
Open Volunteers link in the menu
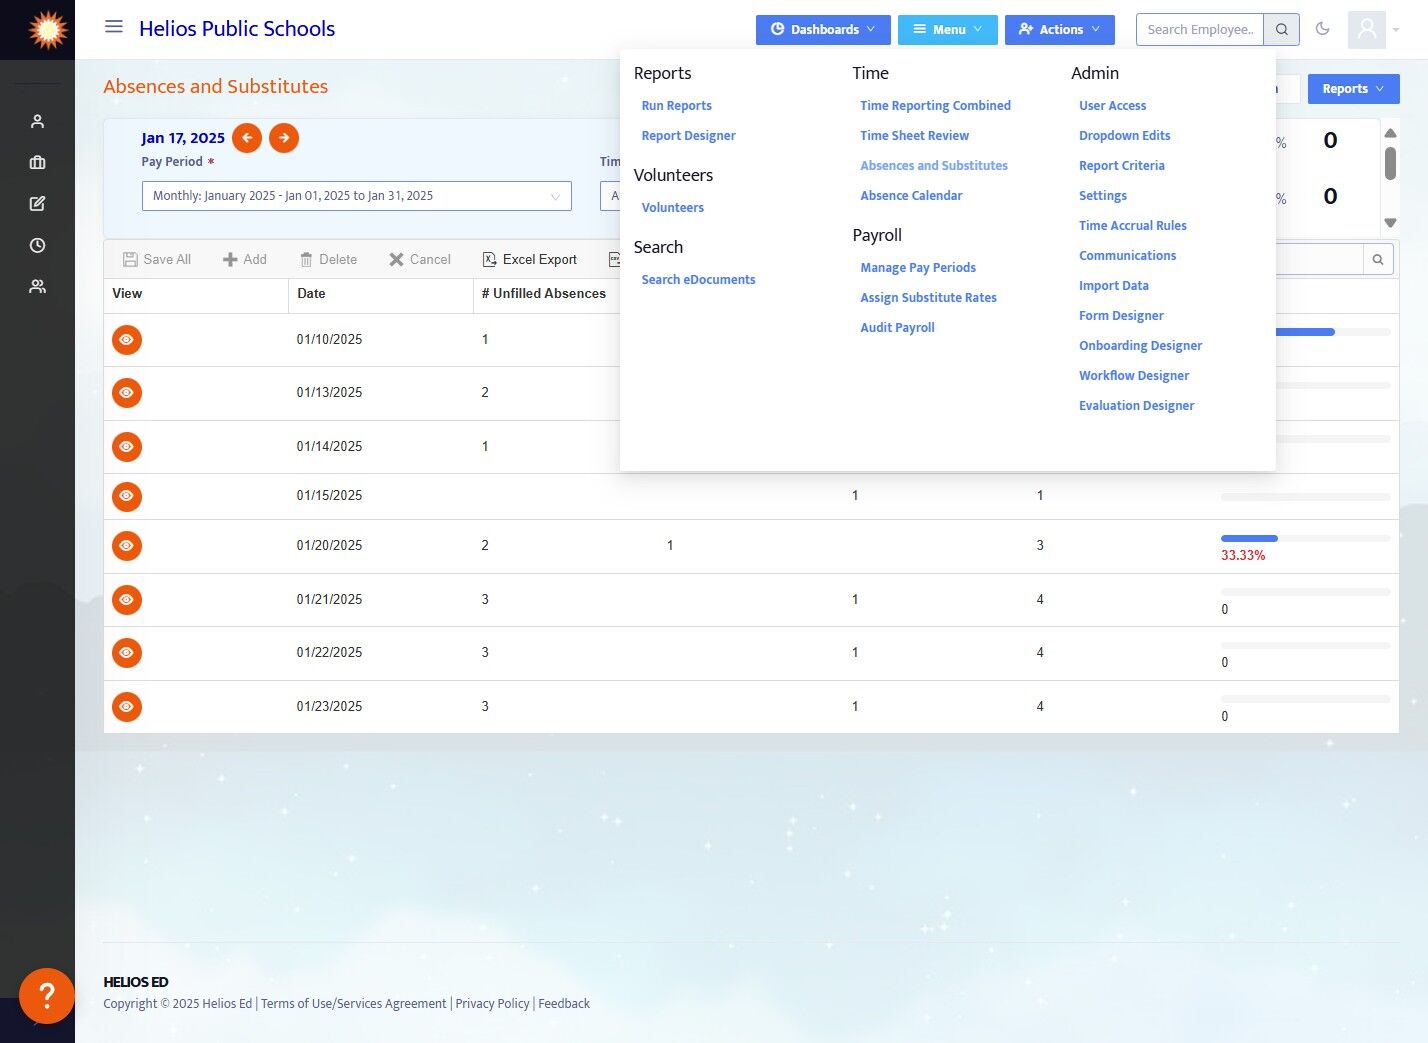point(673,208)
